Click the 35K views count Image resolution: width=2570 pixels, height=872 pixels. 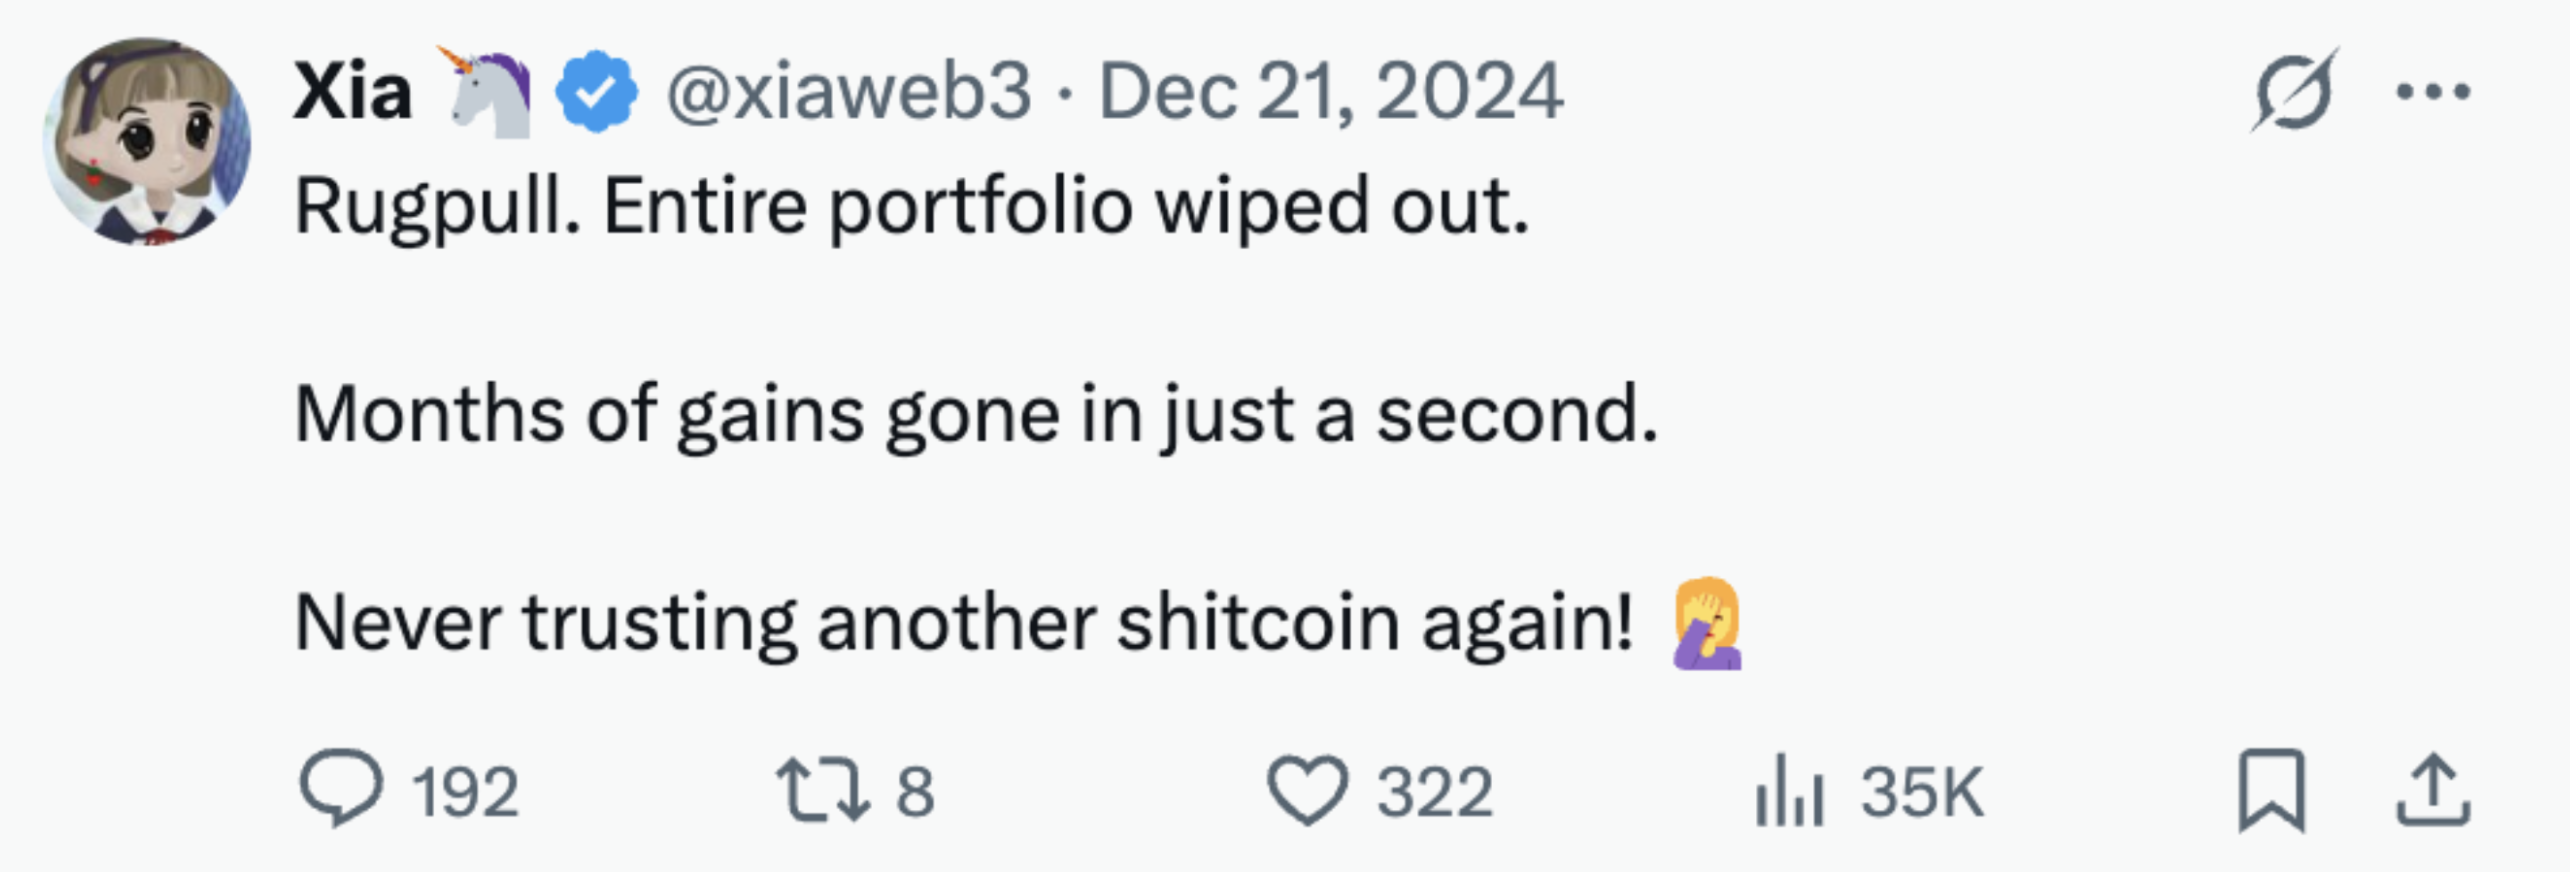[x=1921, y=793]
